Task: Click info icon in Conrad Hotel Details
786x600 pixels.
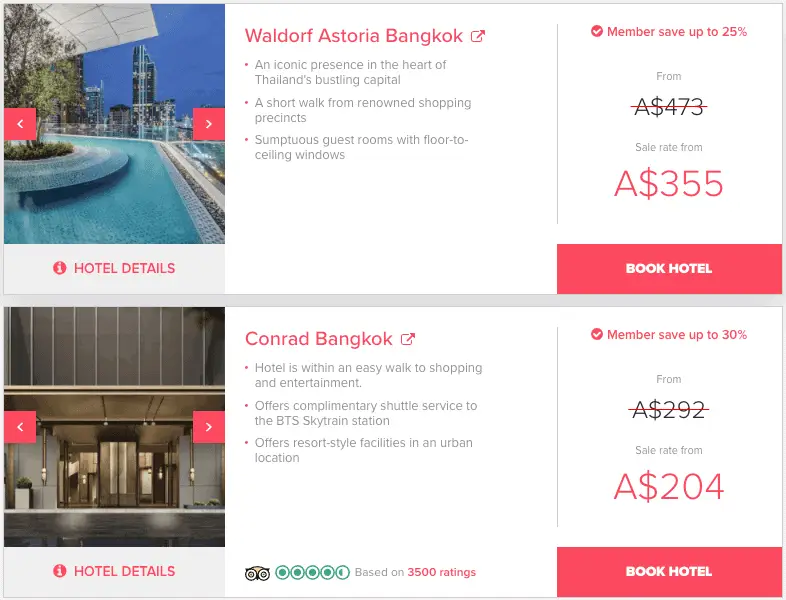Action: click(x=60, y=570)
